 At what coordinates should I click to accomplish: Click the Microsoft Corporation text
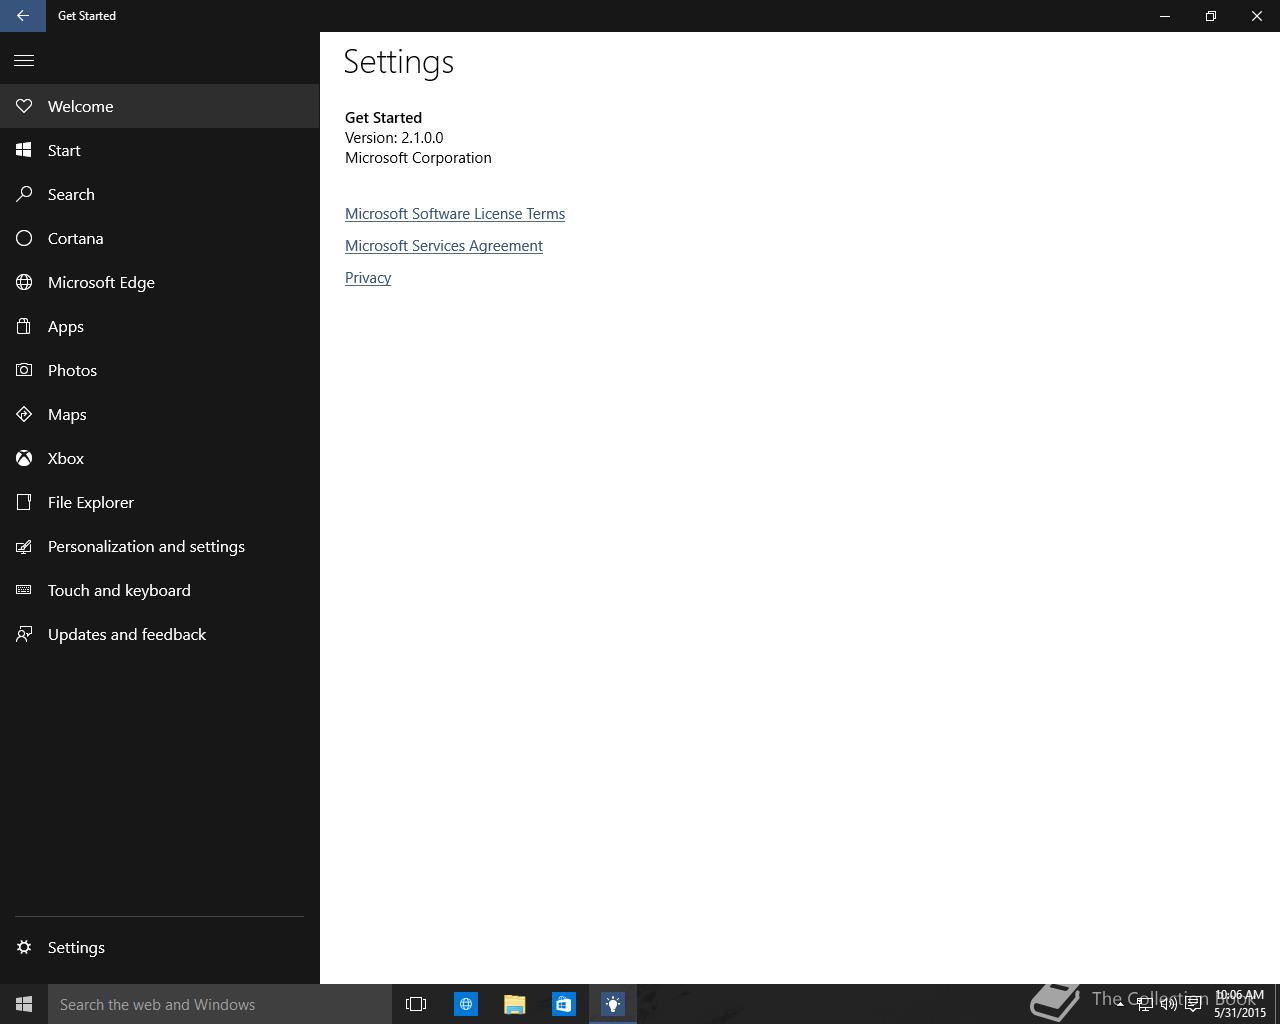point(418,158)
